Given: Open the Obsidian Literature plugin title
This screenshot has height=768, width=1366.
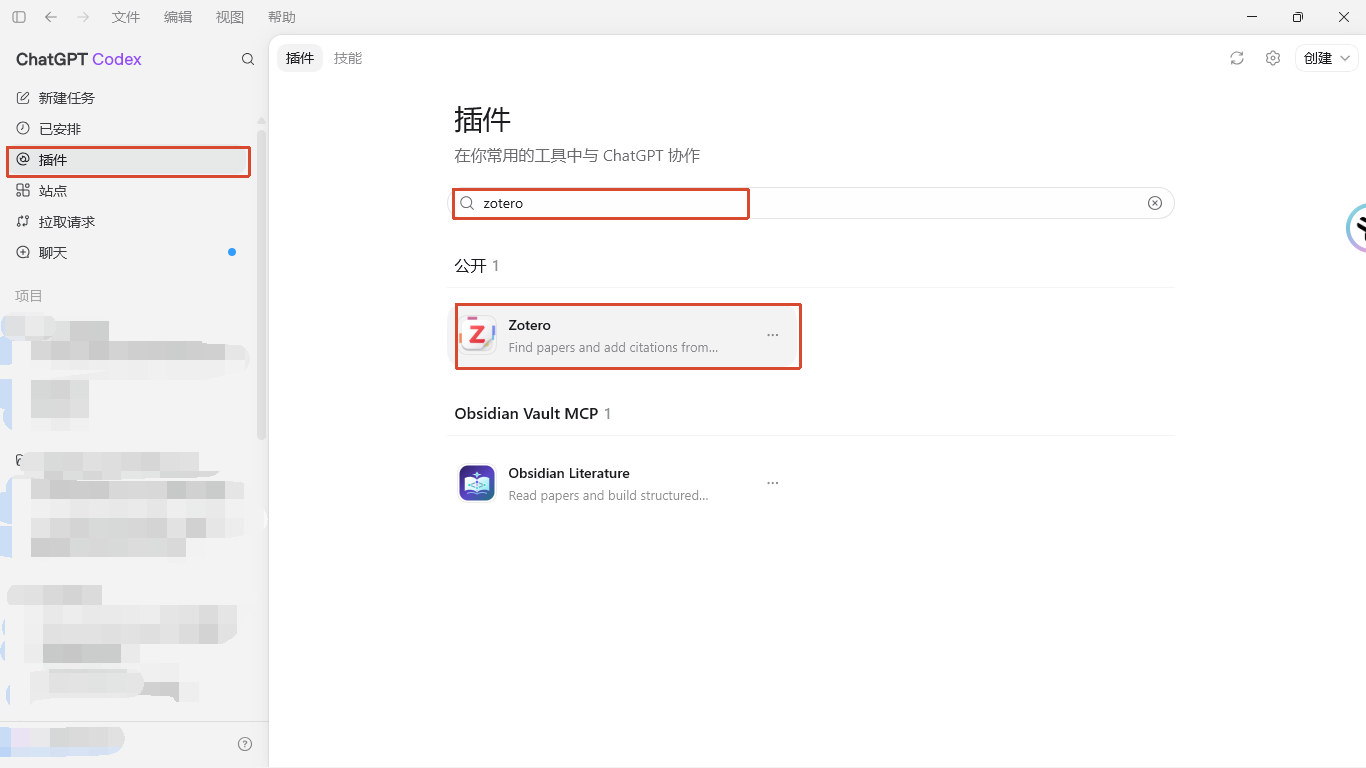Looking at the screenshot, I should tap(569, 473).
